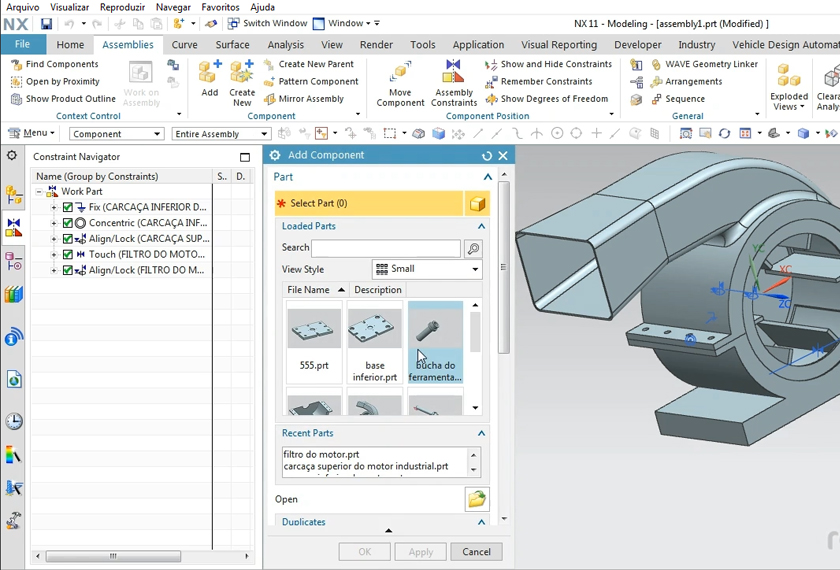
Task: Collapse the Work Part tree node
Action: [x=39, y=192]
